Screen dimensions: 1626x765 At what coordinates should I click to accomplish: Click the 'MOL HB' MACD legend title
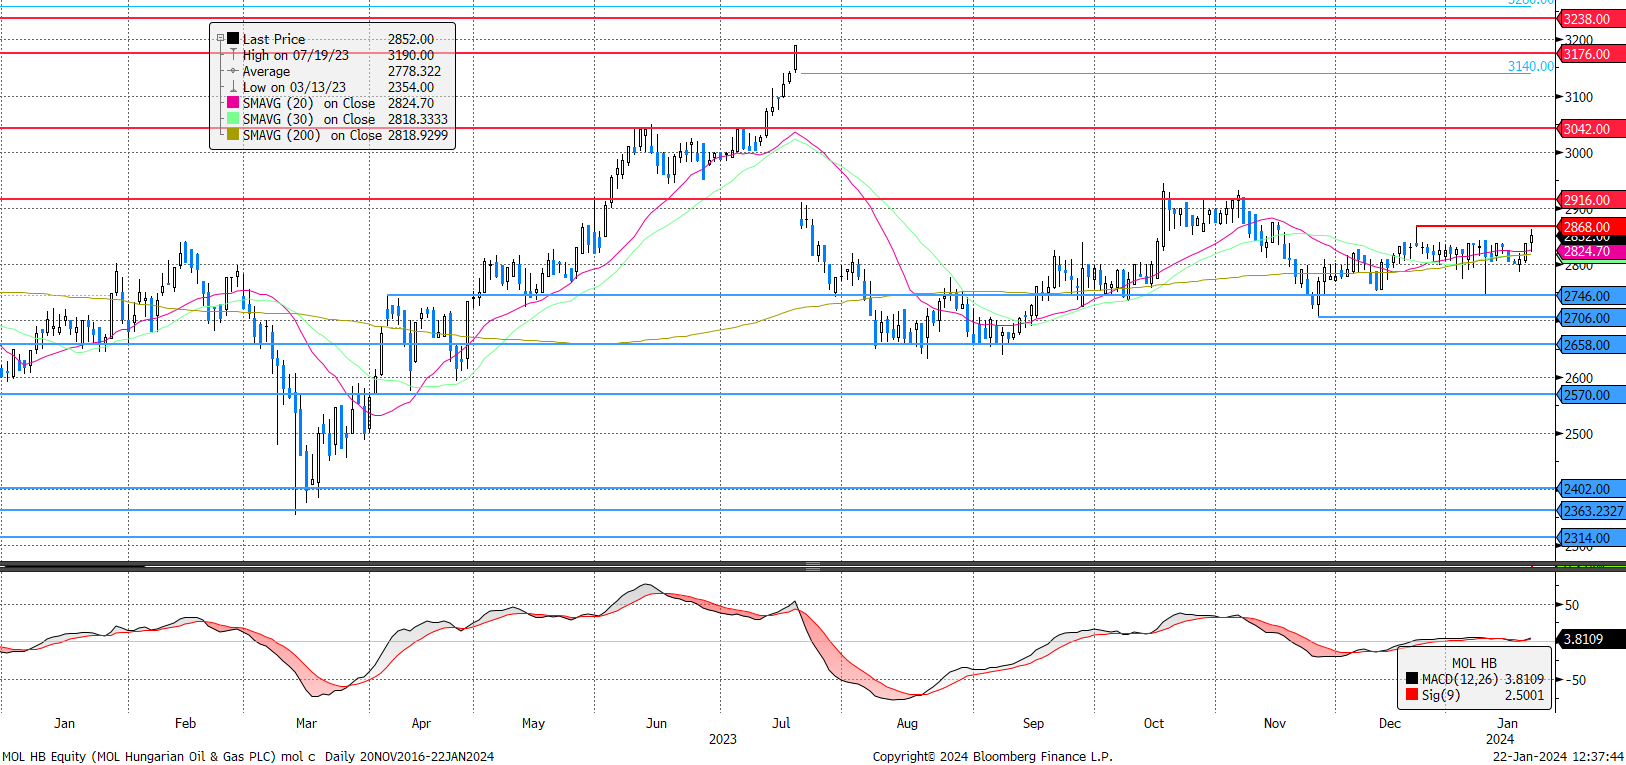(x=1474, y=663)
